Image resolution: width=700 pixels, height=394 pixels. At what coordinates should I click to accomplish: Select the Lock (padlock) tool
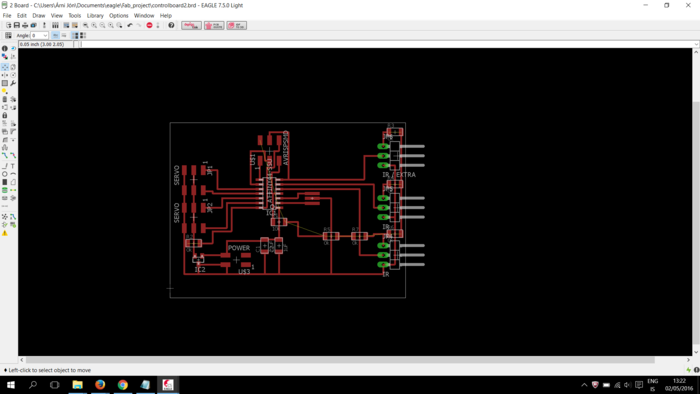pyautogui.click(x=5, y=115)
